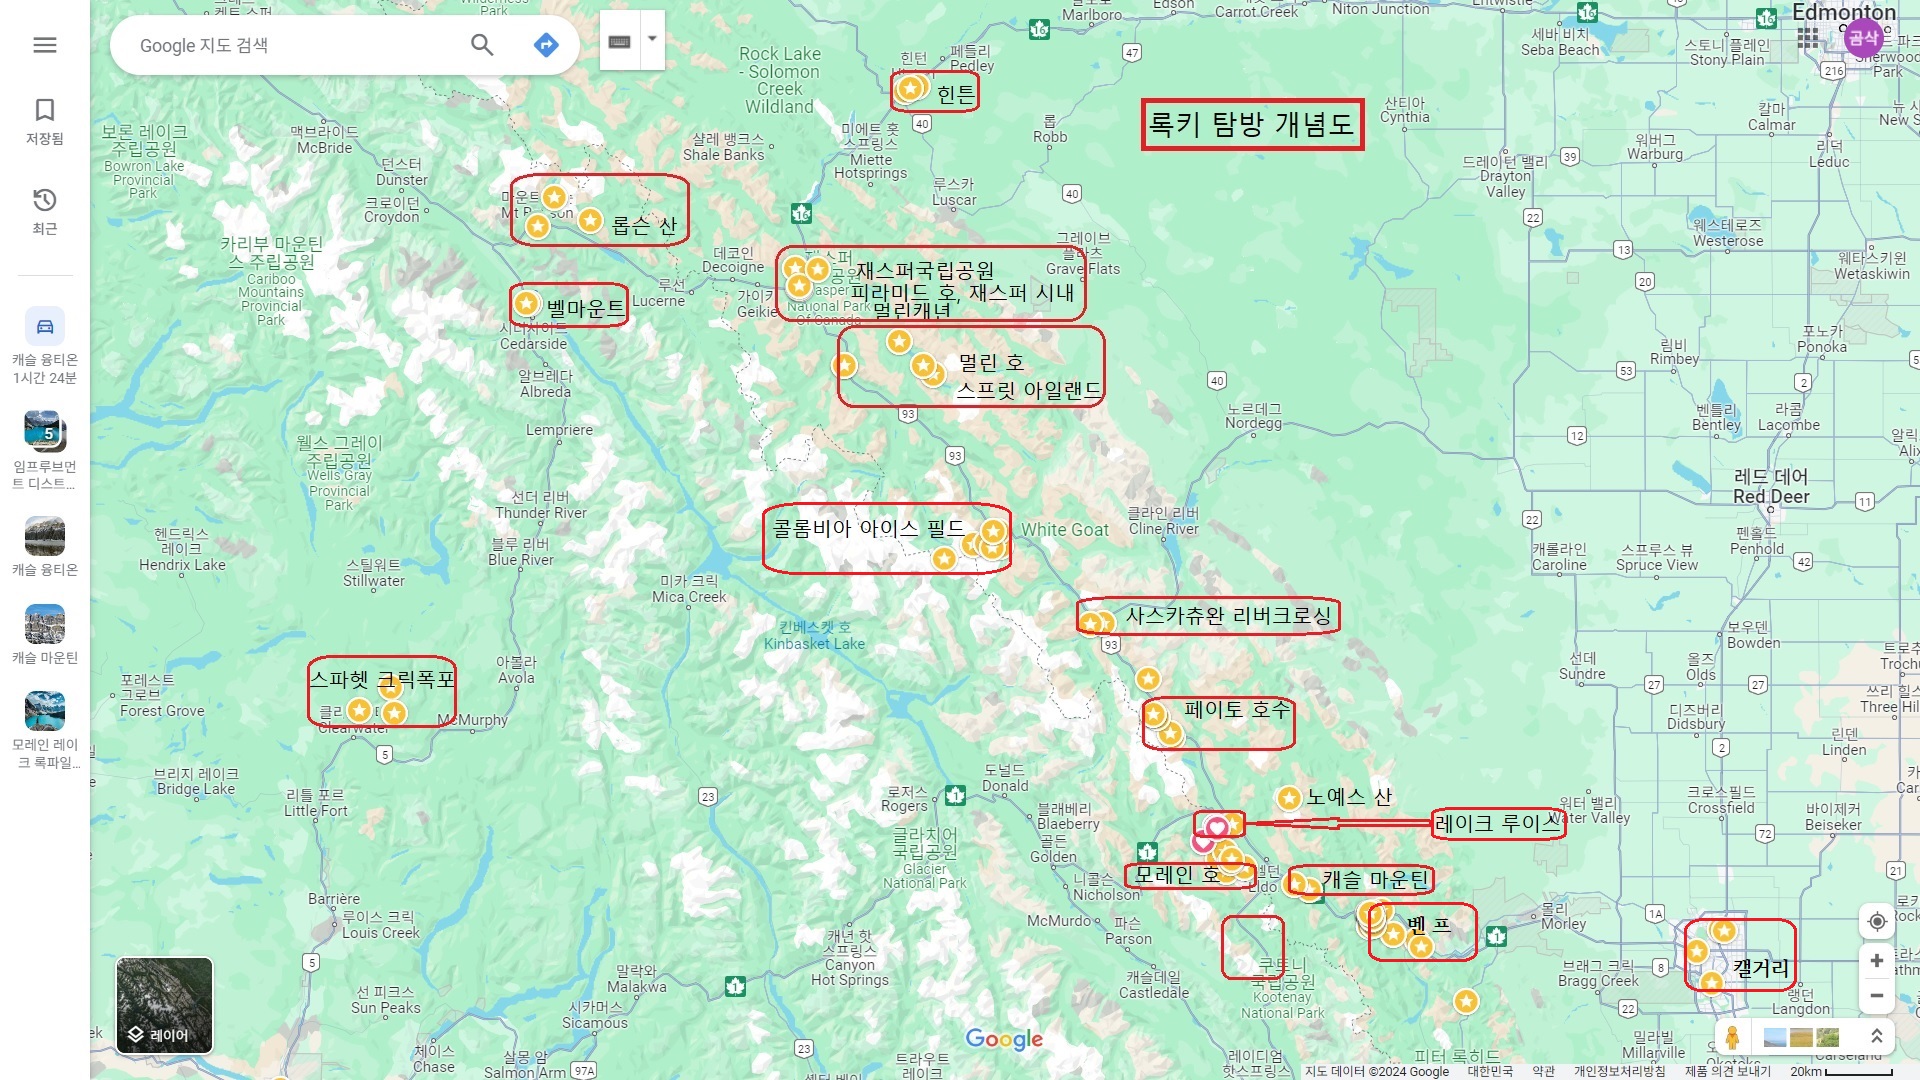The image size is (1920, 1080).
Task: Open the Google account avatar
Action: click(x=1863, y=39)
